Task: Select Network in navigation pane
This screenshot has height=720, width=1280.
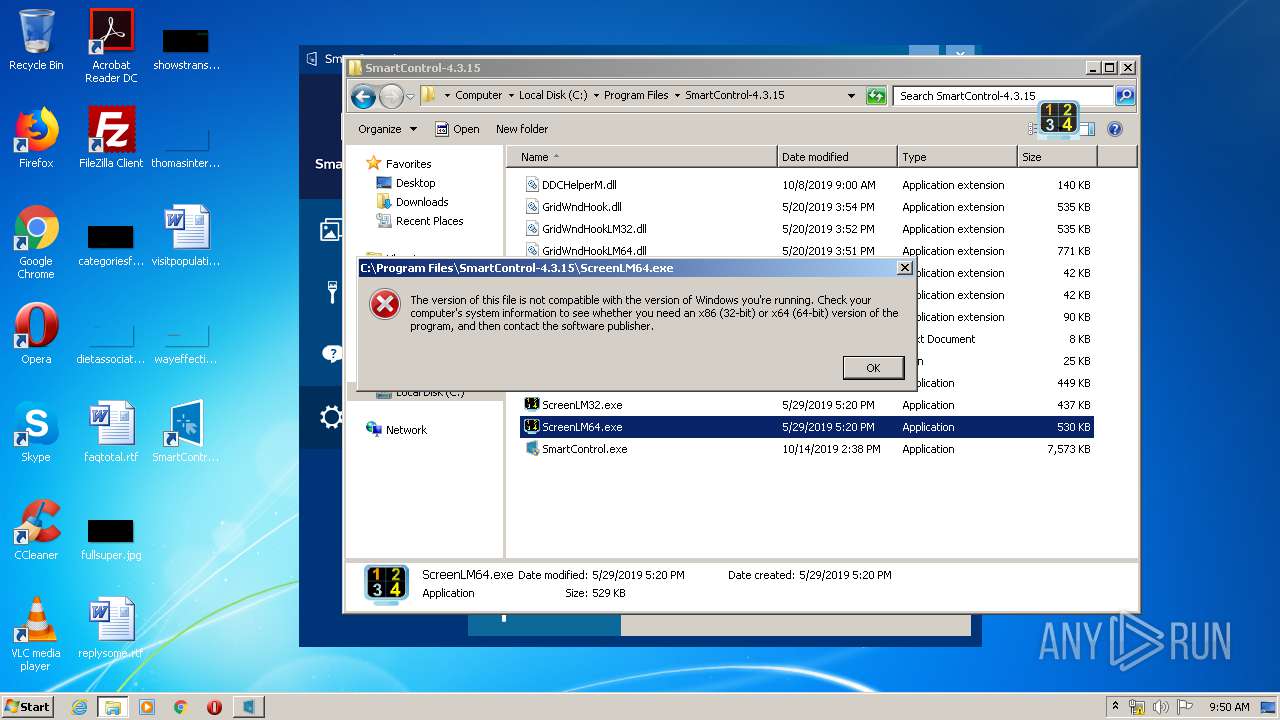Action: [405, 430]
